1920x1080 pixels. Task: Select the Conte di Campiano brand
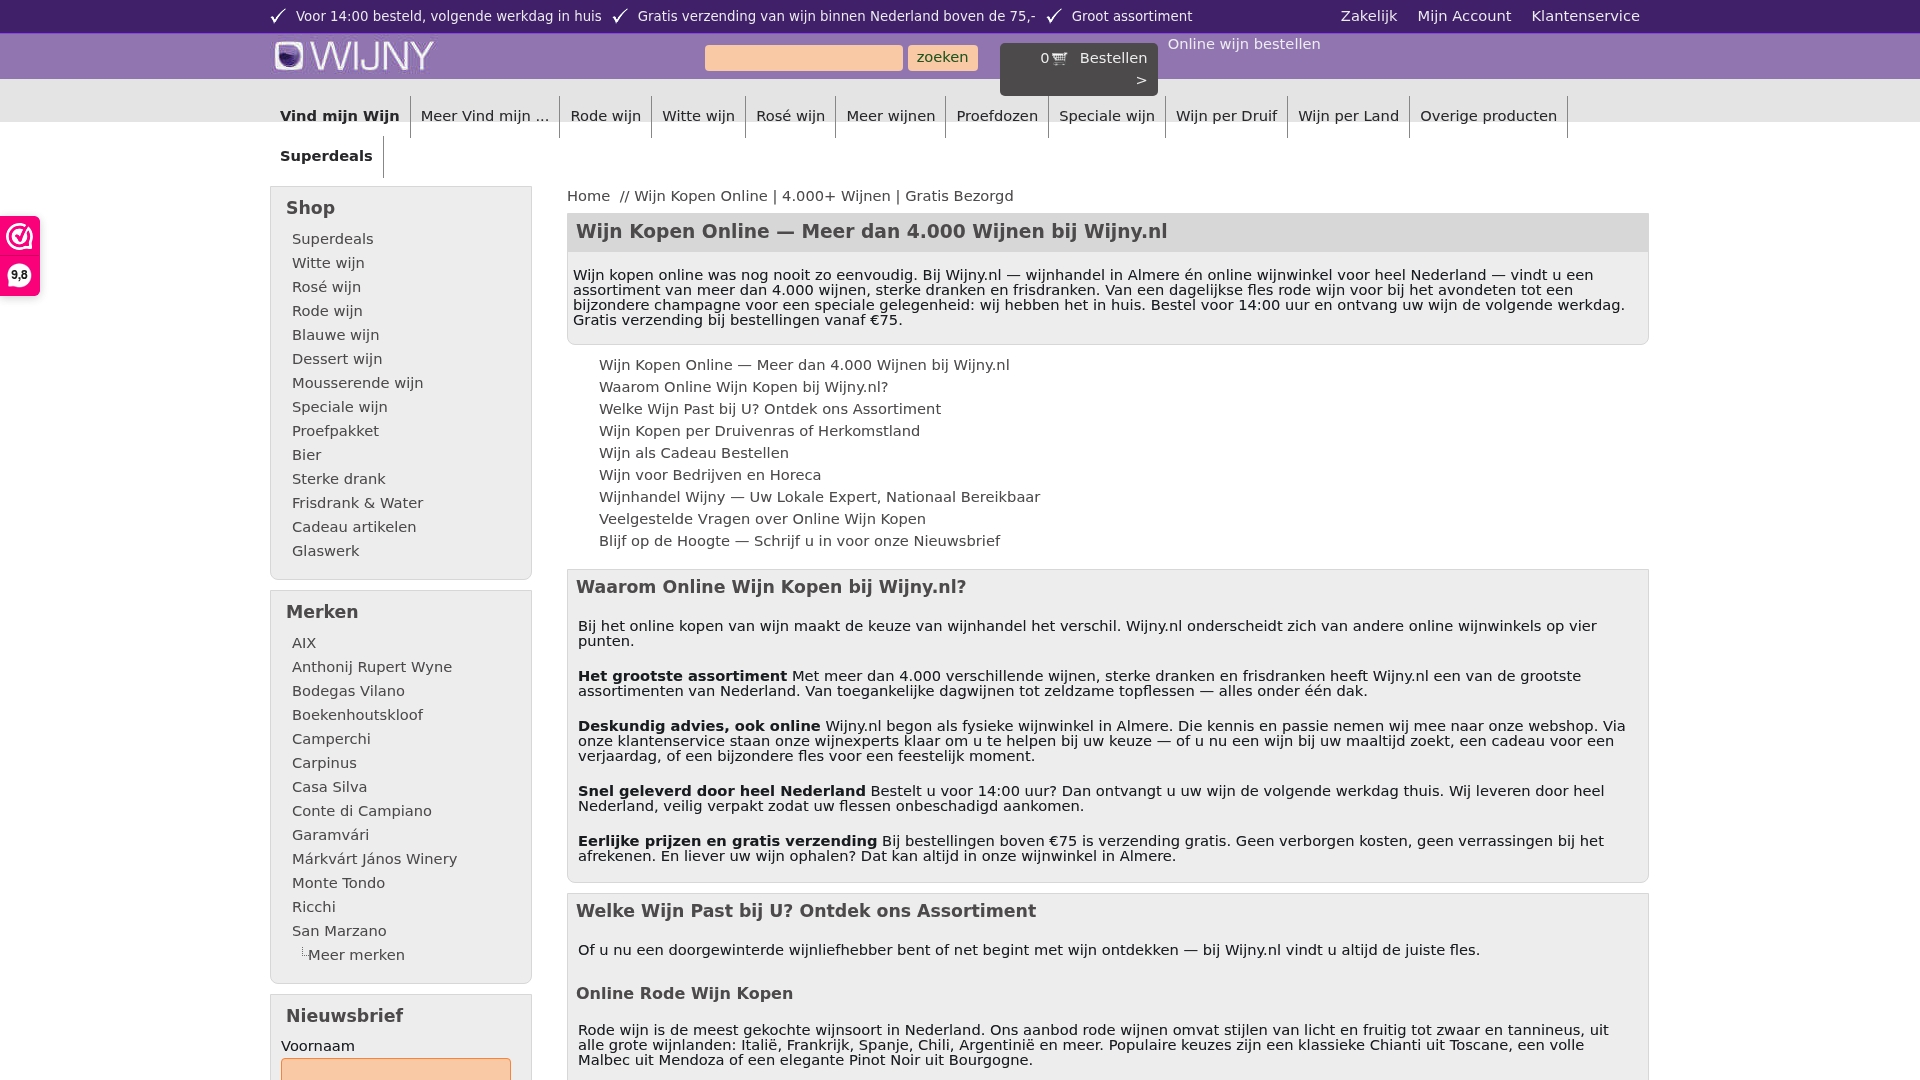362,811
